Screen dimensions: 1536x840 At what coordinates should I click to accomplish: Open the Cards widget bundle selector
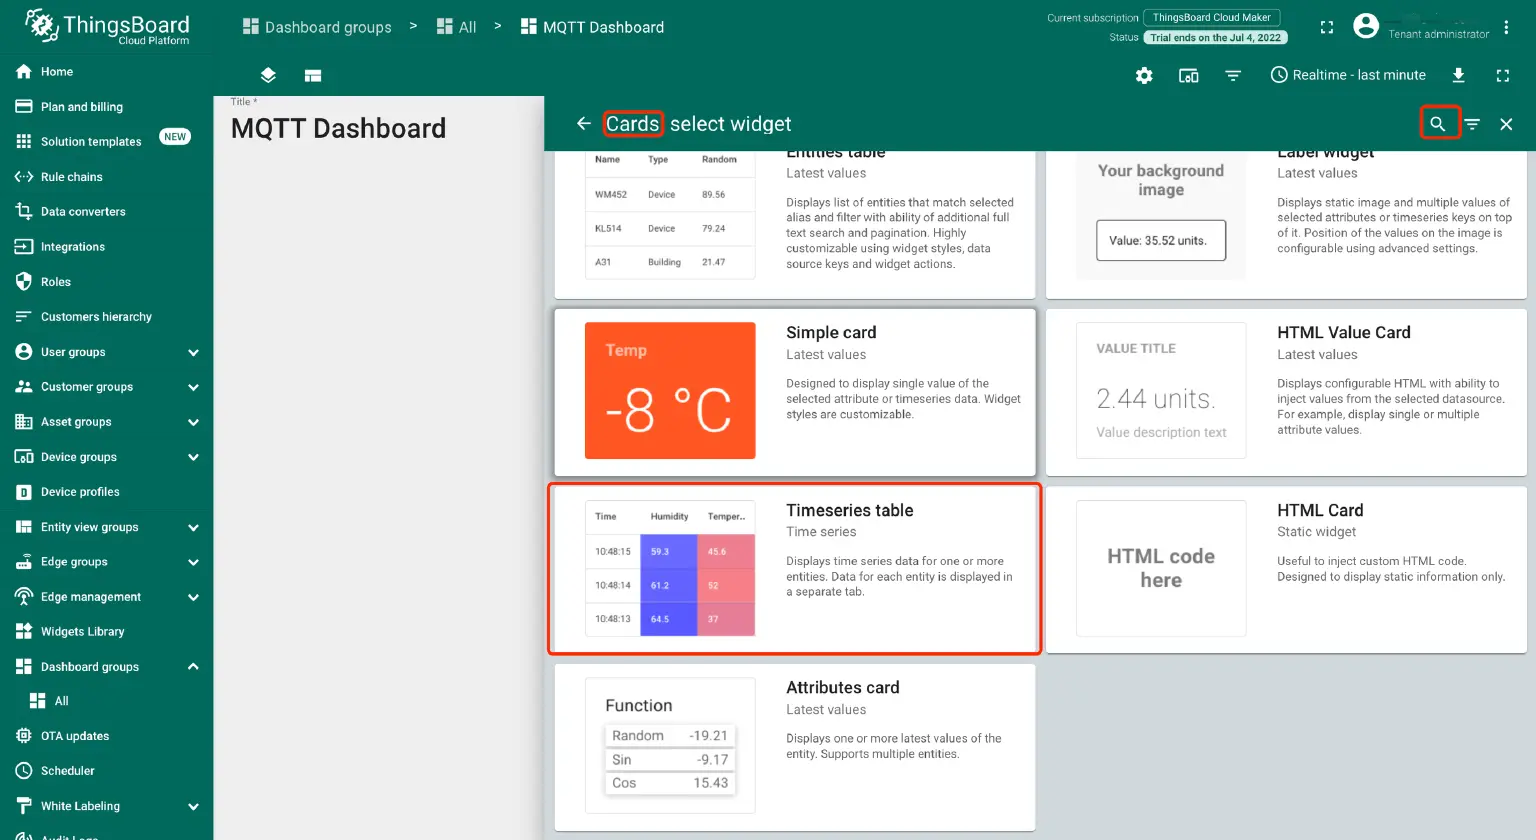[633, 123]
